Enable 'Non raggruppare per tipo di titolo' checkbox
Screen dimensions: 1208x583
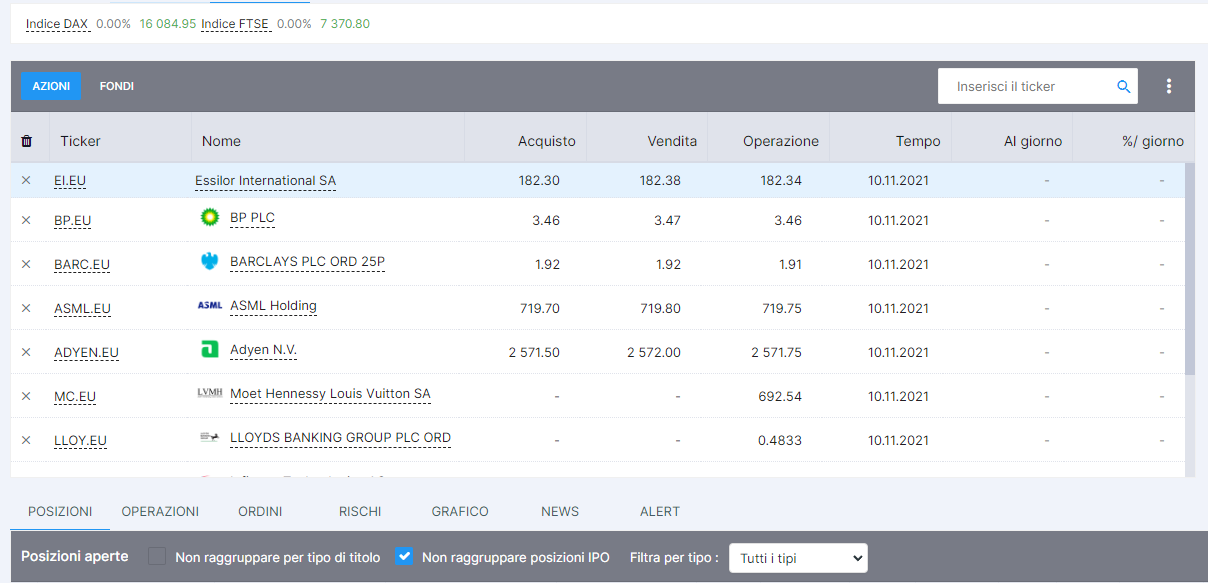coord(157,556)
